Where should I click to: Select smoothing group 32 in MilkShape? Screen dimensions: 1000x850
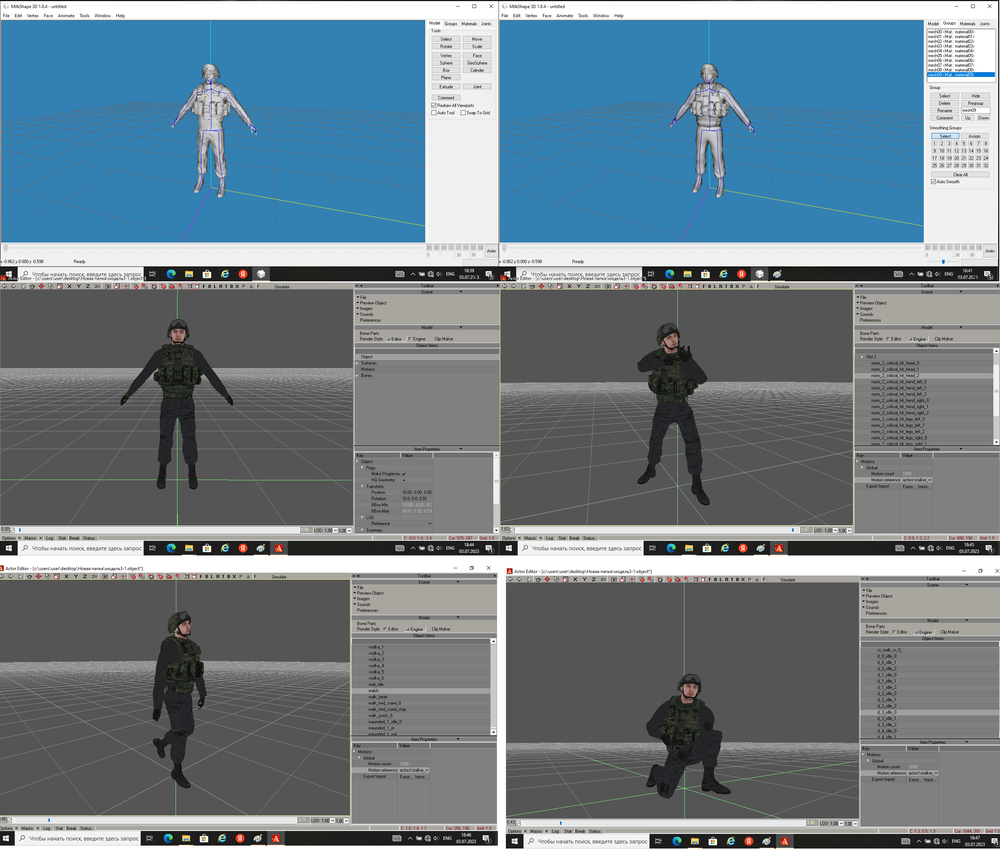(985, 166)
